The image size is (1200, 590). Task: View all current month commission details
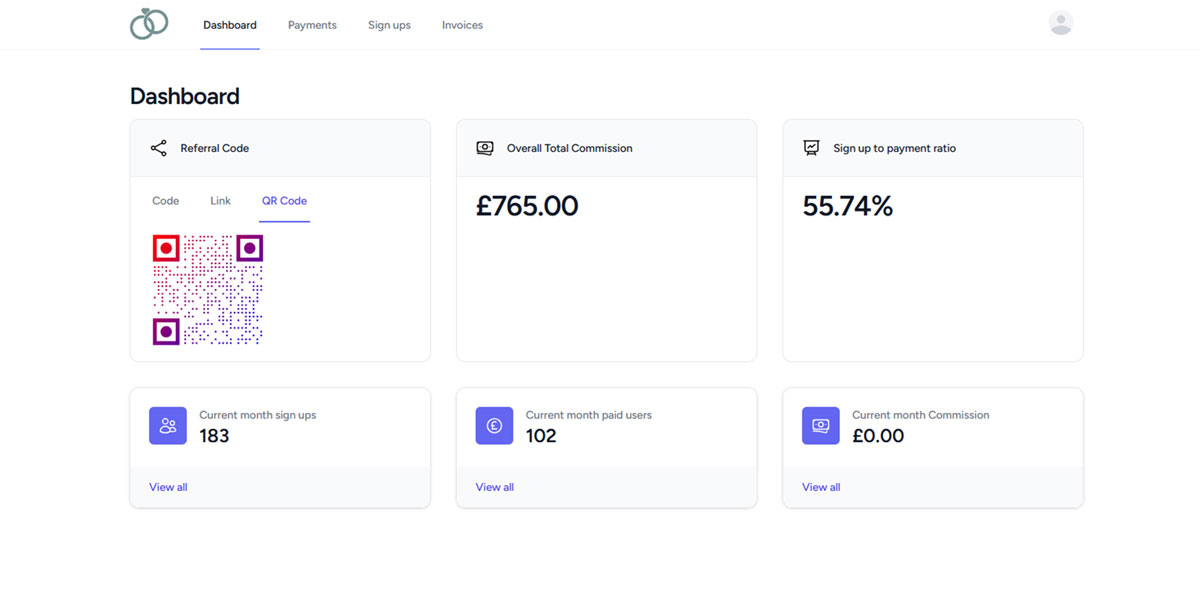[x=820, y=487]
